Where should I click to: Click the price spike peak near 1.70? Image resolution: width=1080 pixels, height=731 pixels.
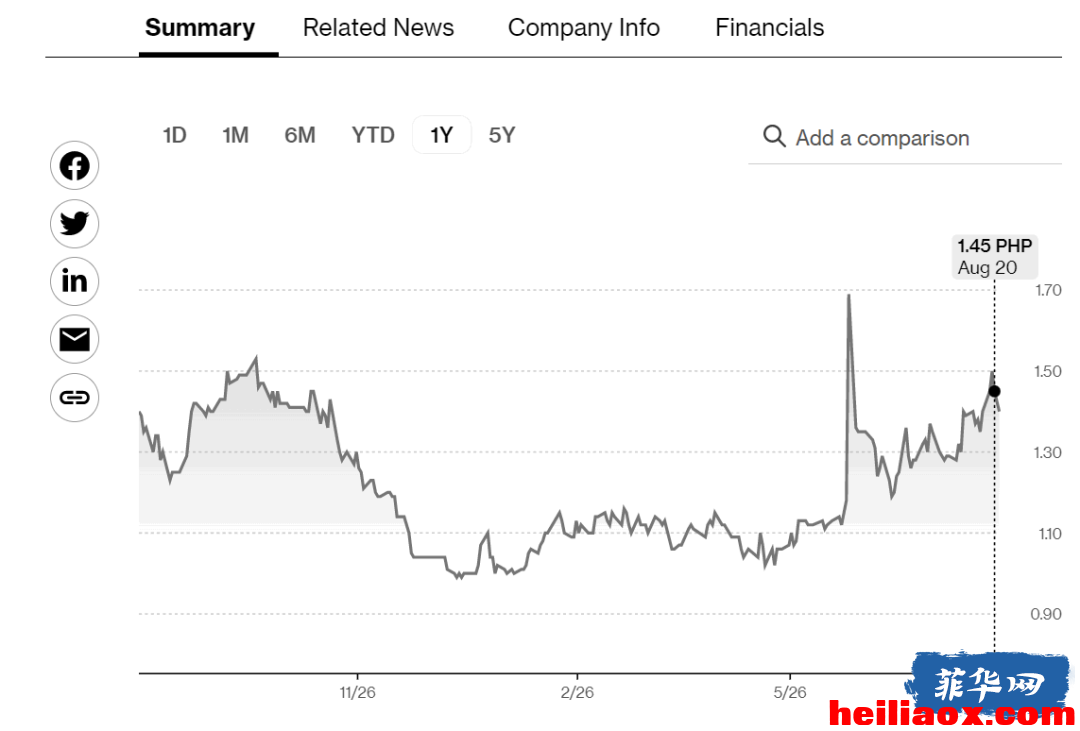pyautogui.click(x=849, y=296)
